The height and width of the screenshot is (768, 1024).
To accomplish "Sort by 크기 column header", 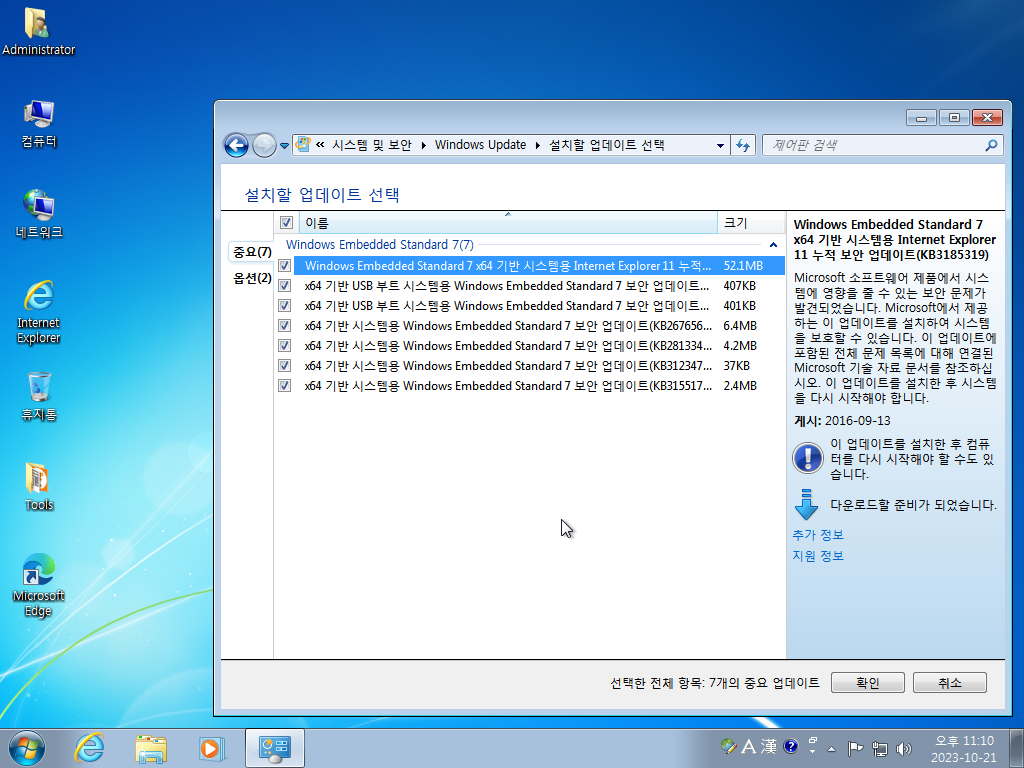I will 751,223.
